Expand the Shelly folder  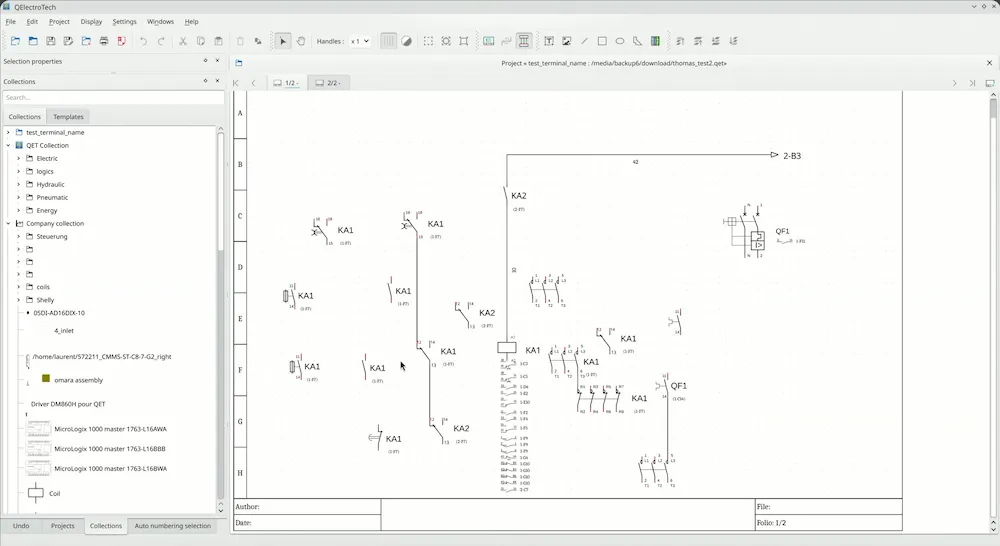click(18, 300)
